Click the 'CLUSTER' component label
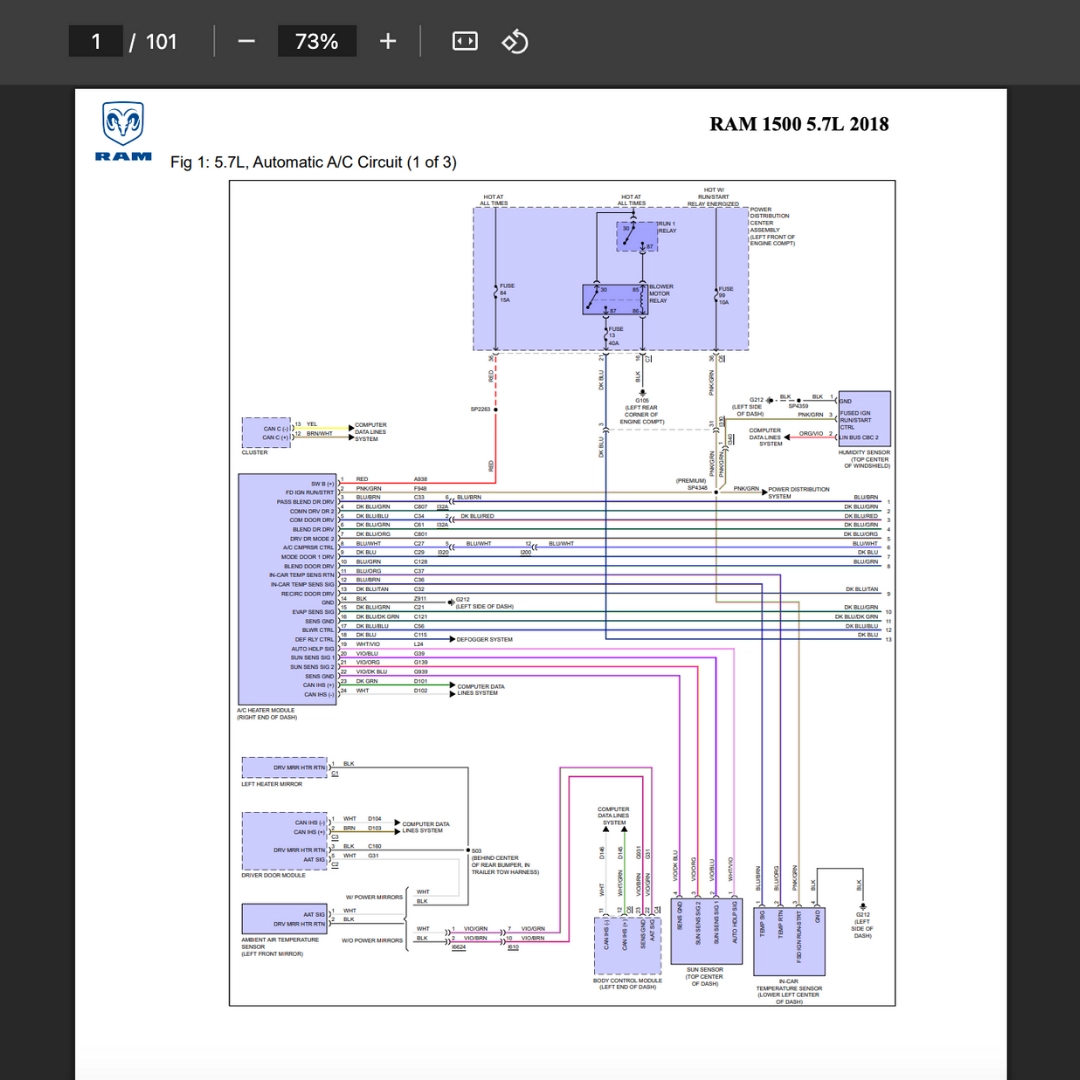The height and width of the screenshot is (1080, 1080). [255, 453]
